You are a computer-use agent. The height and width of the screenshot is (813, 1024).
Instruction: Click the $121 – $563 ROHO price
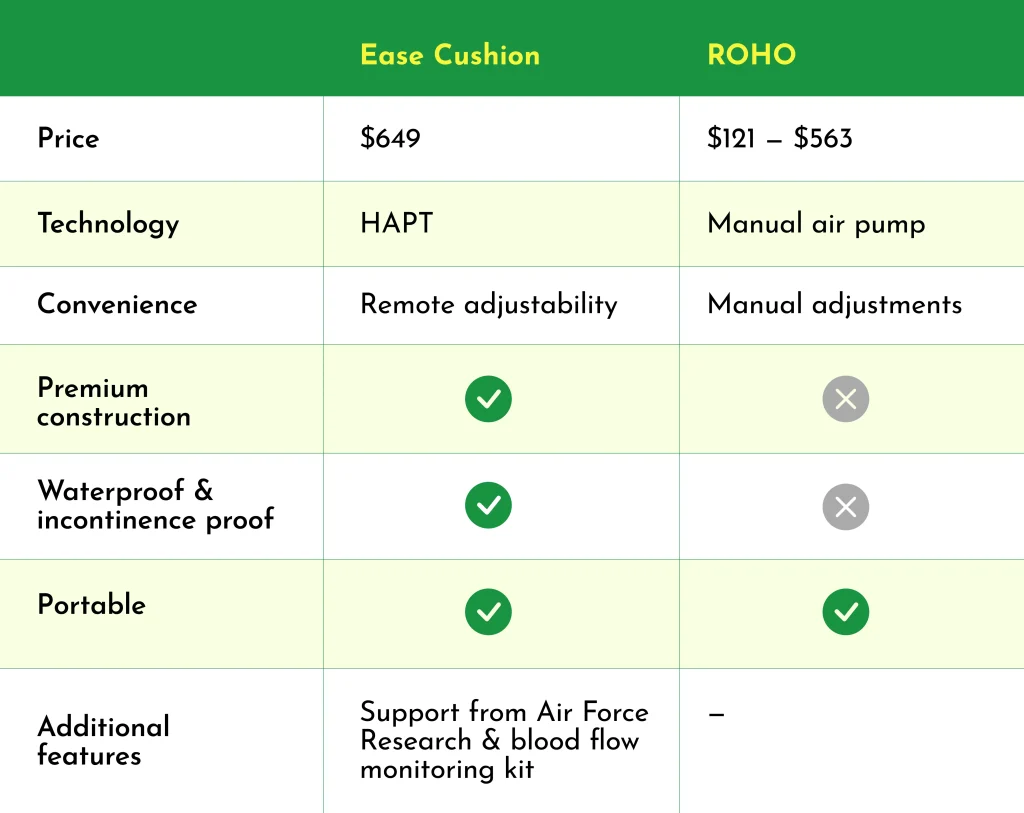point(779,138)
